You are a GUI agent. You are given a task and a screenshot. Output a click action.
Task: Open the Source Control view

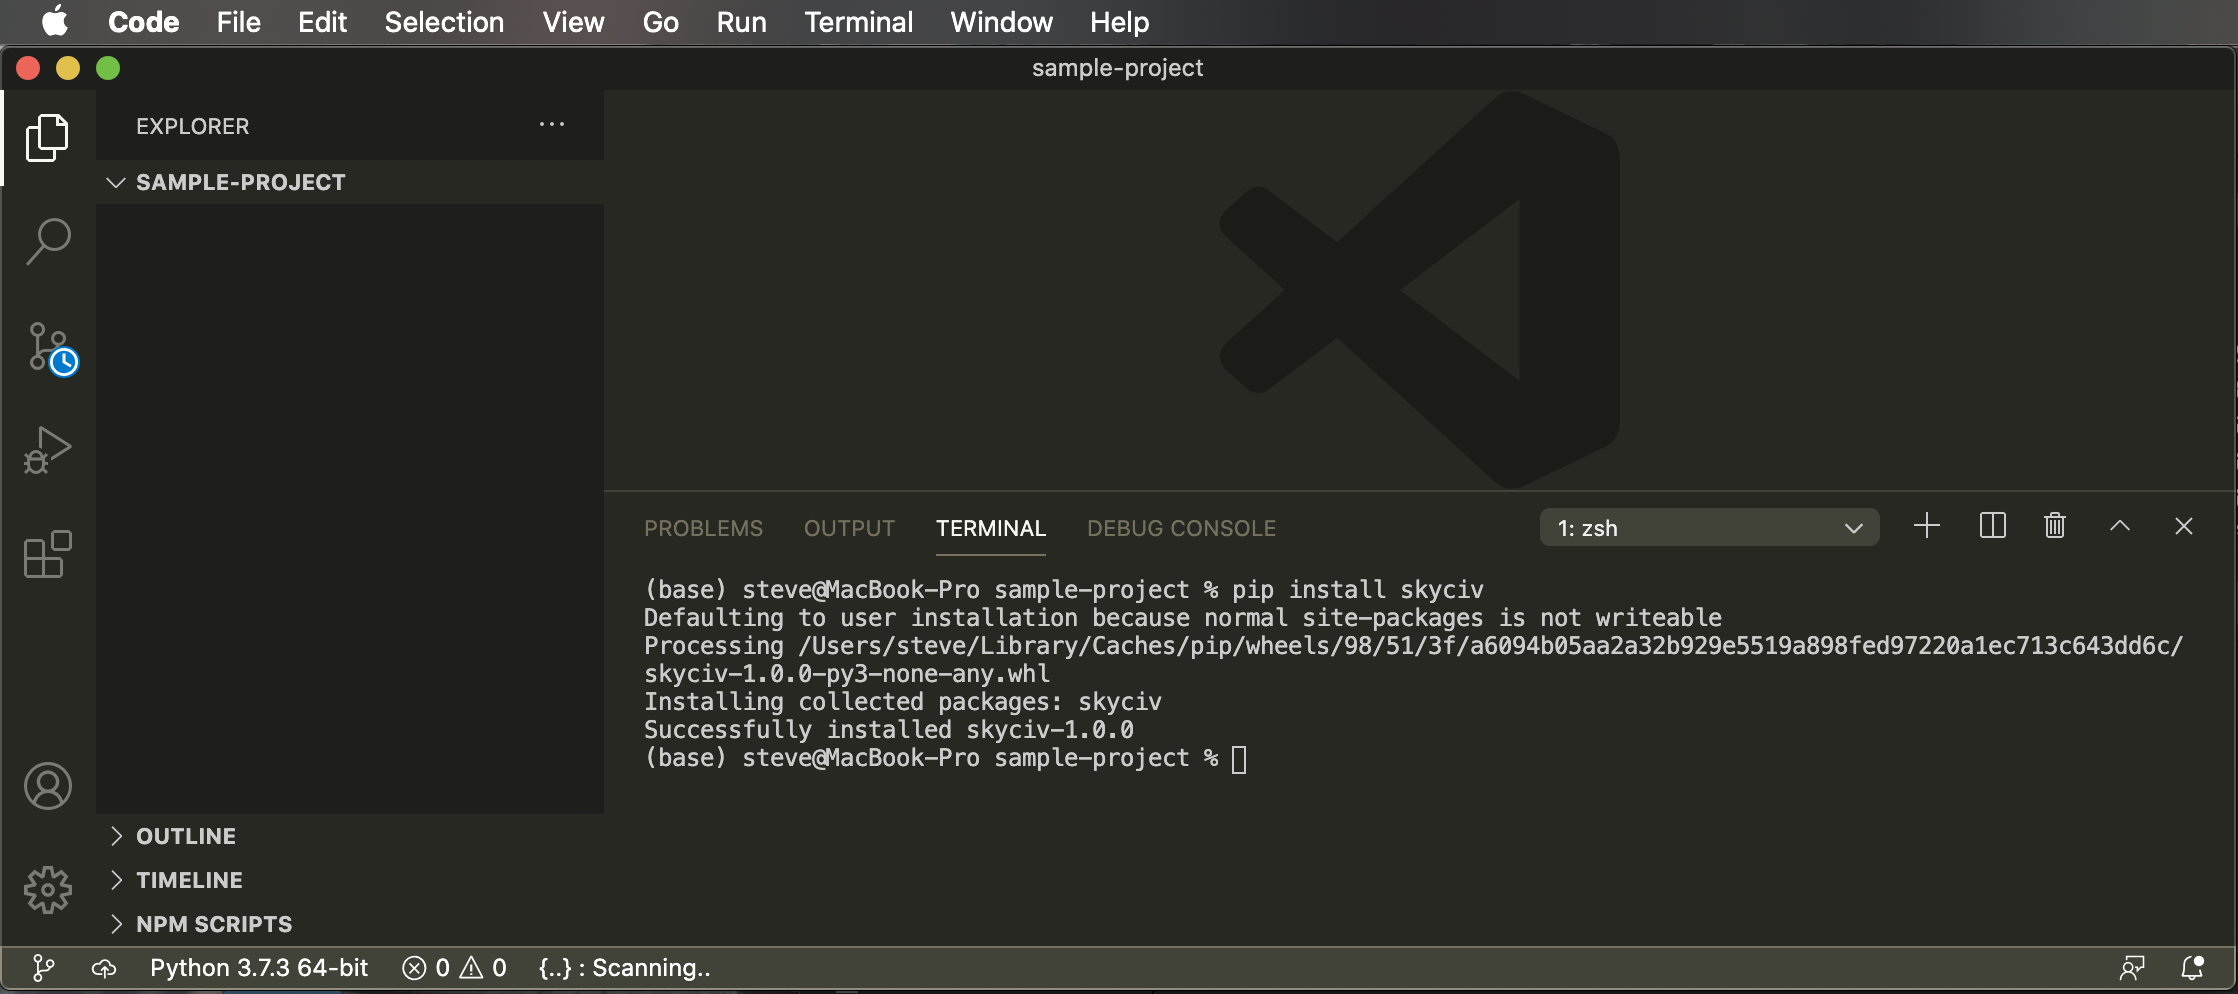click(x=47, y=348)
